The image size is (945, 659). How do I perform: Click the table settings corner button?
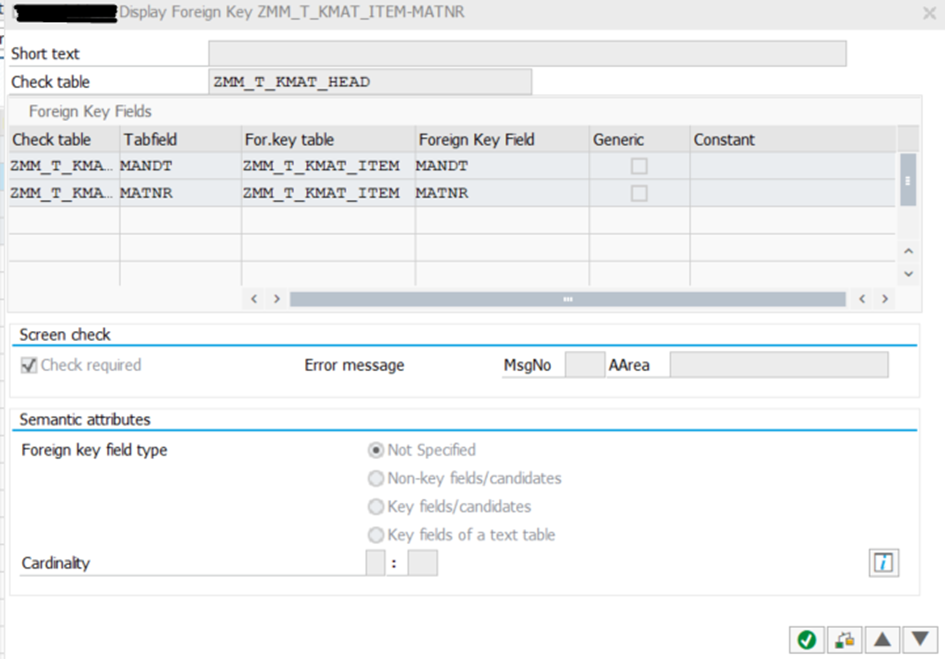(907, 139)
